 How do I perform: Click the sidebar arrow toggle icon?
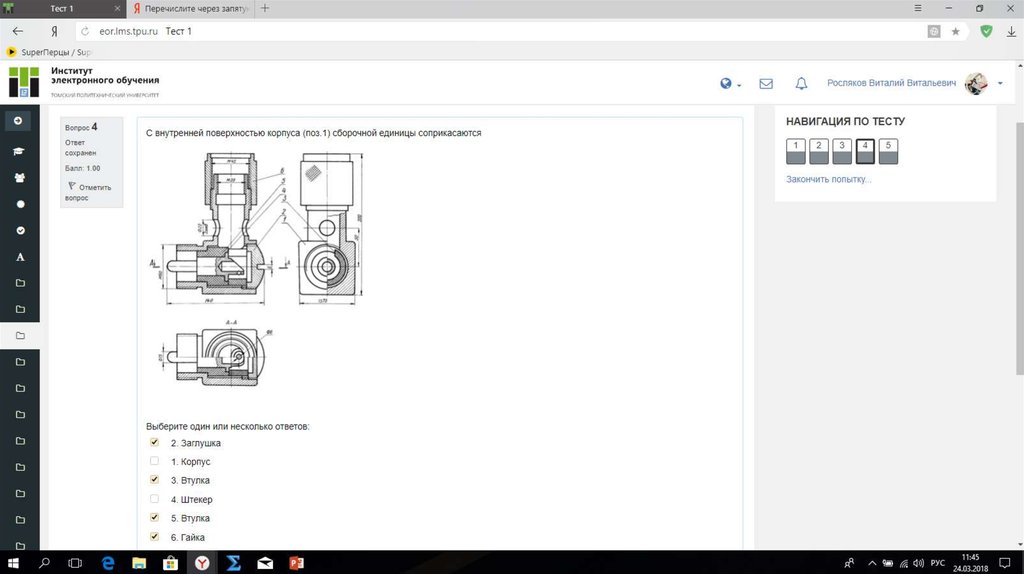point(19,121)
